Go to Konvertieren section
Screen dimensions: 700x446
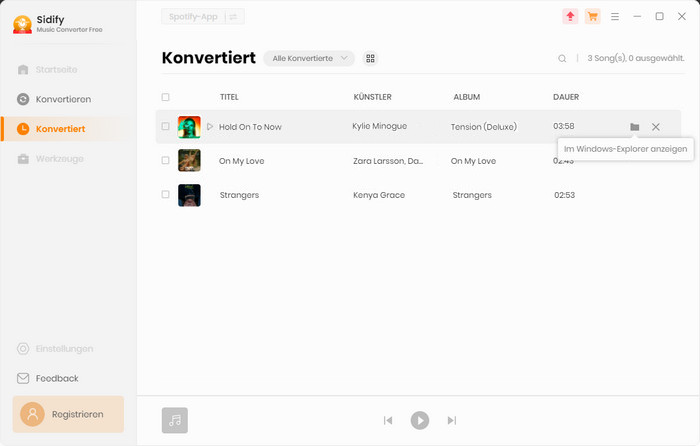click(x=63, y=99)
